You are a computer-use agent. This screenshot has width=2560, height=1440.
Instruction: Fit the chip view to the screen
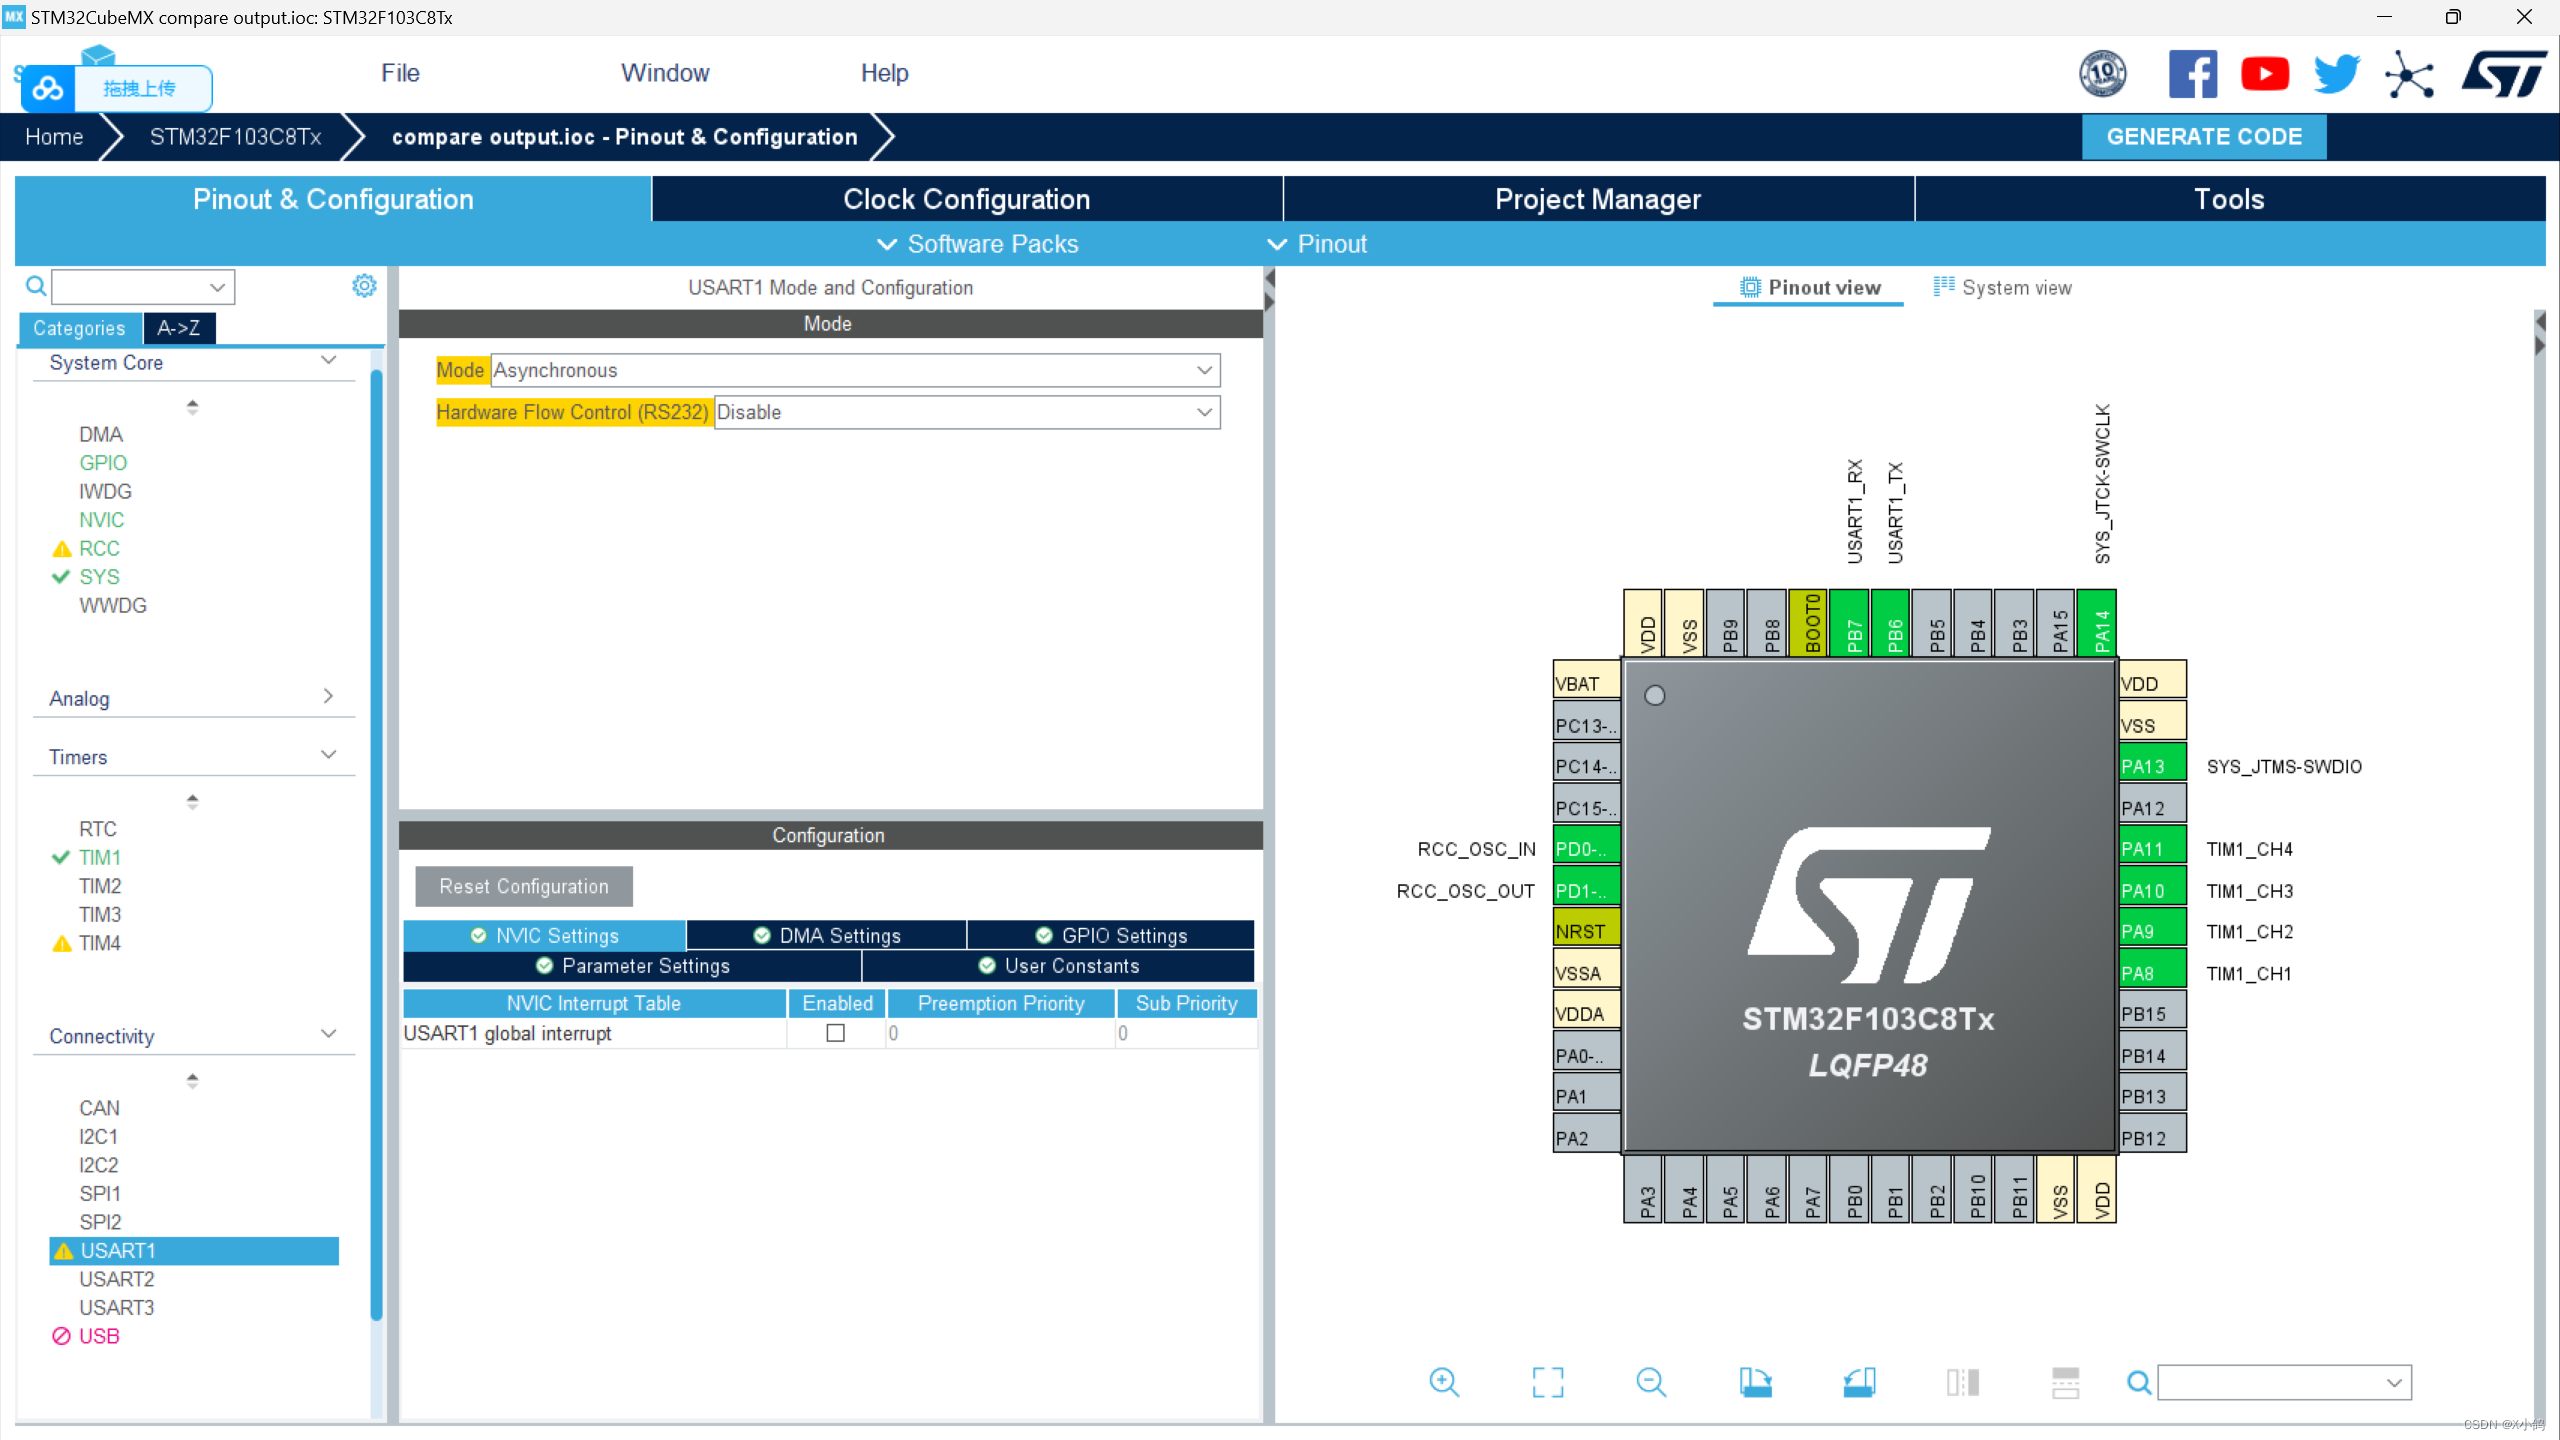point(1548,1382)
